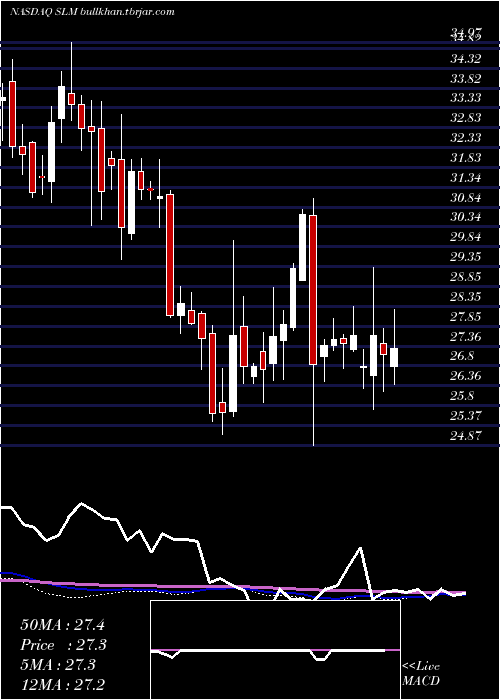Click the 25.37 price axis label
500x700 pixels.
click(466, 416)
